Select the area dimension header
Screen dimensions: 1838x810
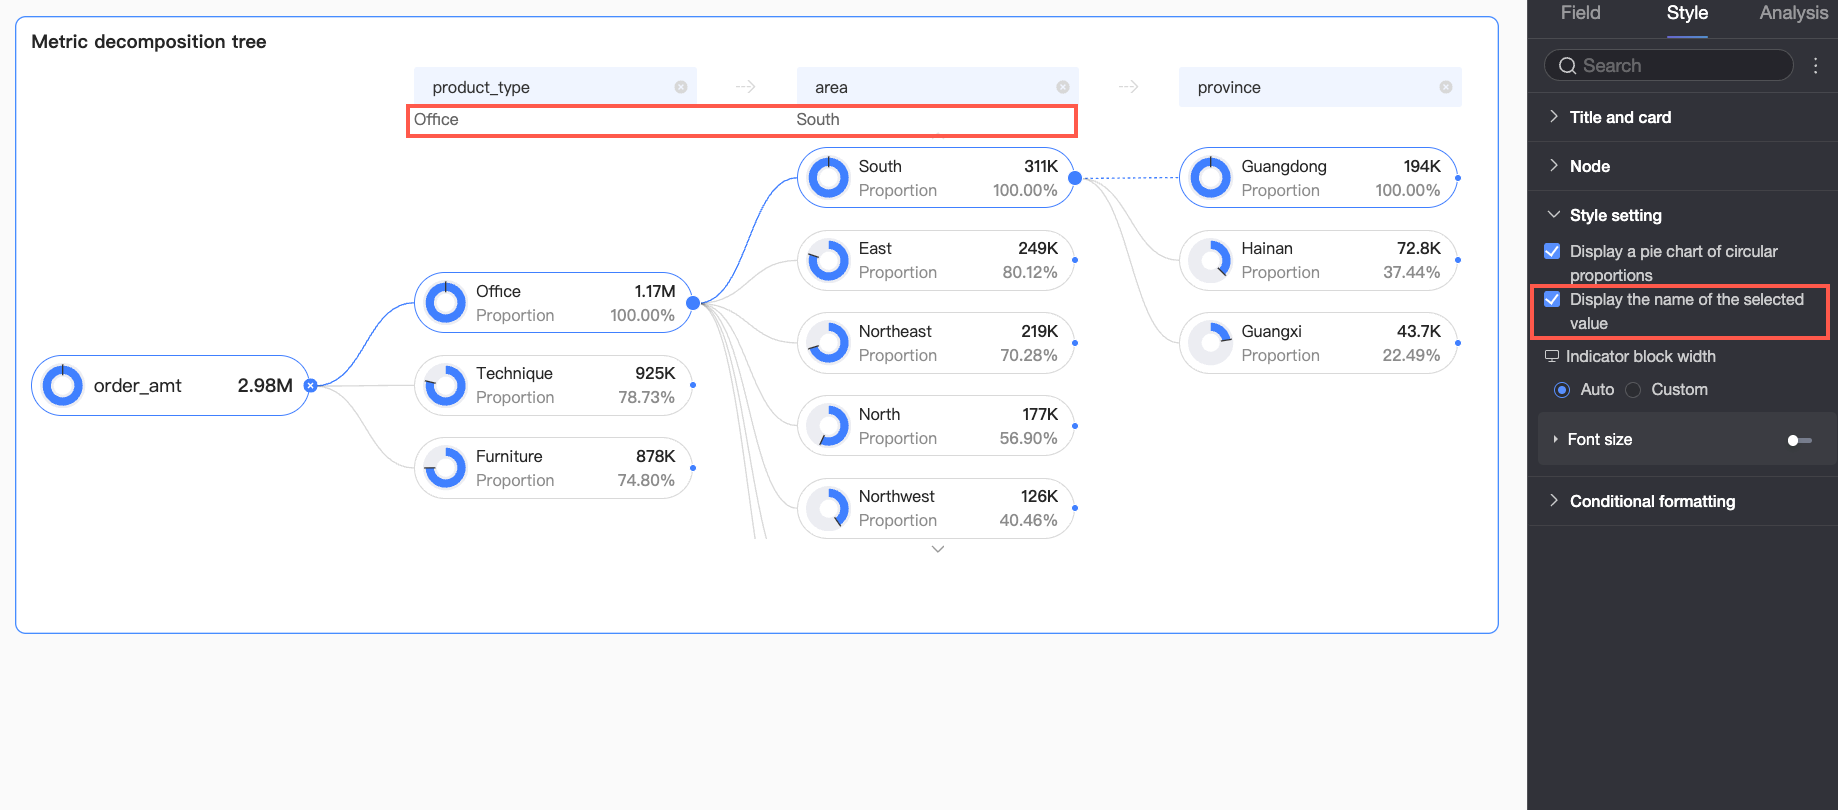tap(938, 87)
